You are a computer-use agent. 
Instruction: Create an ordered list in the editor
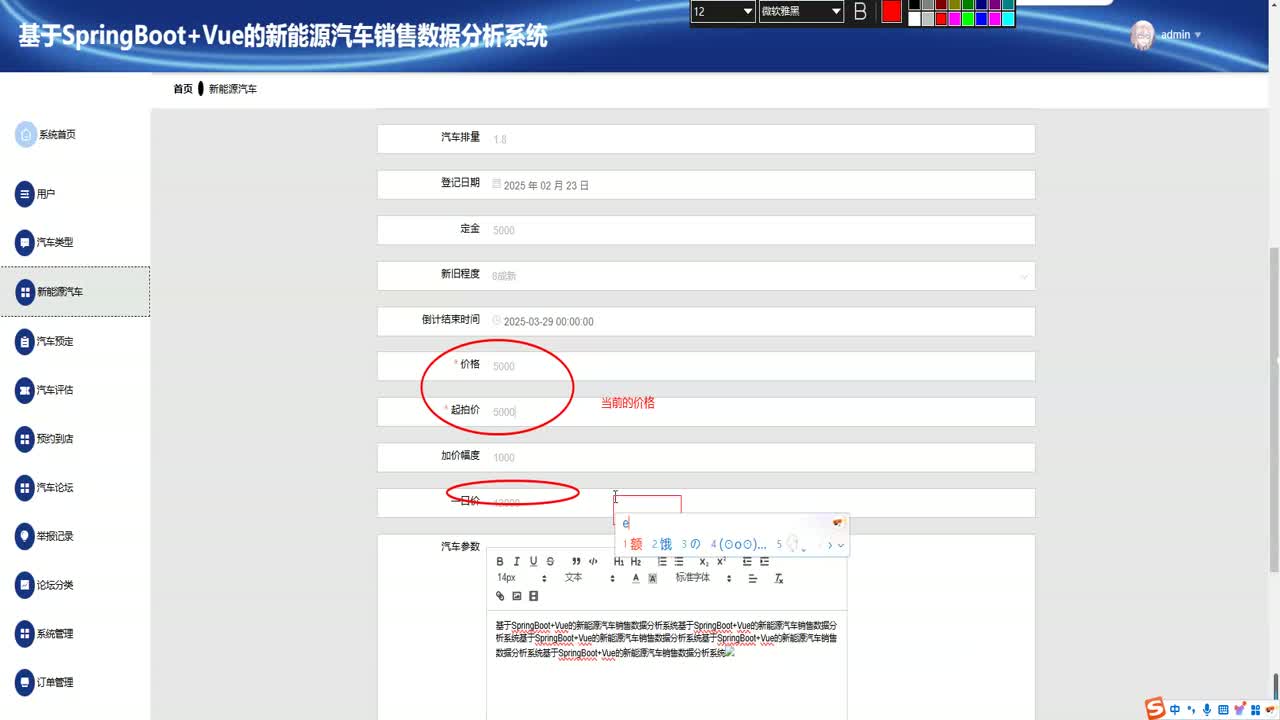pos(662,562)
